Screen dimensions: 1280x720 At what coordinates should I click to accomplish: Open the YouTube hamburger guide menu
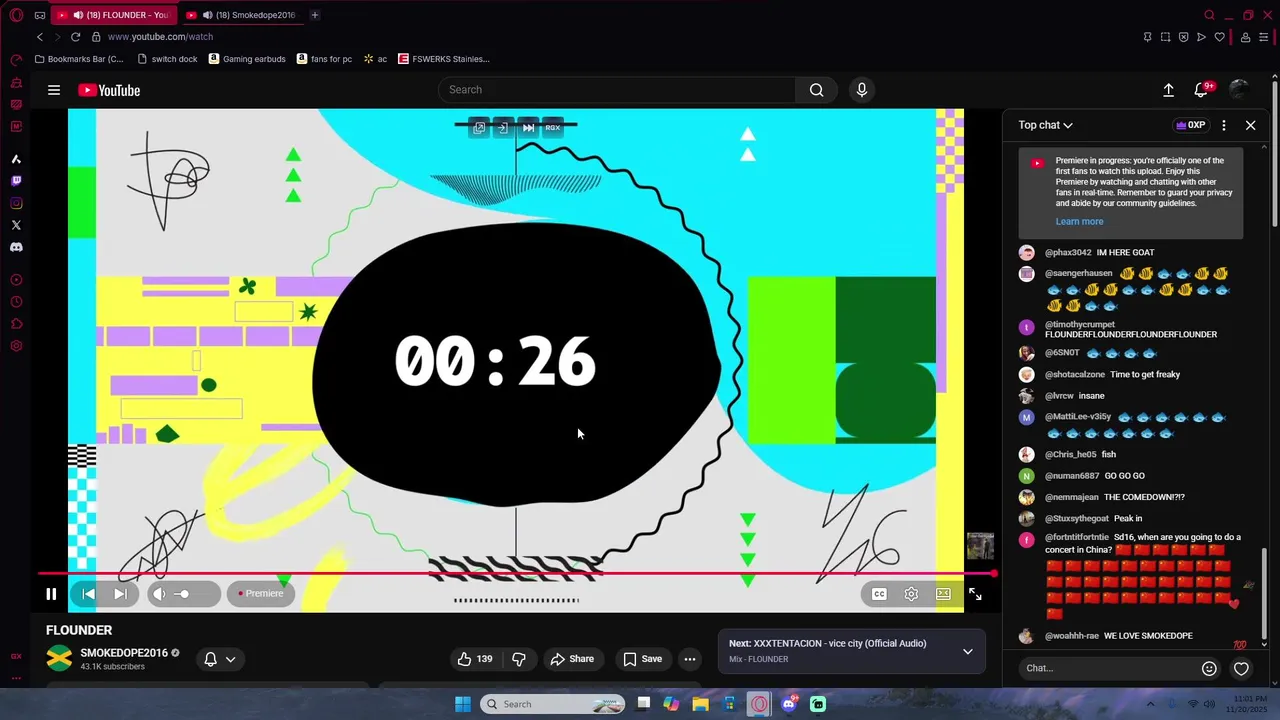tap(54, 90)
